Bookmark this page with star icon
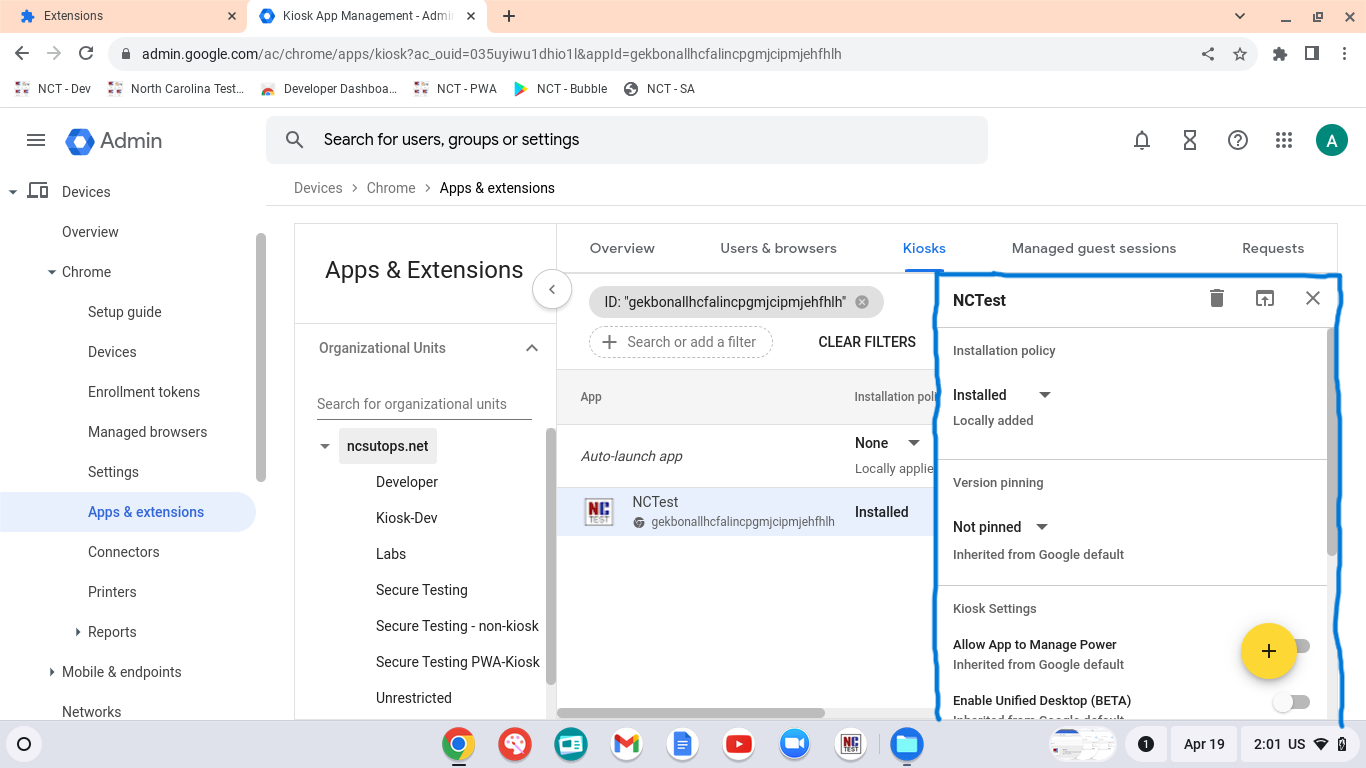The image size is (1366, 768). pos(1240,54)
